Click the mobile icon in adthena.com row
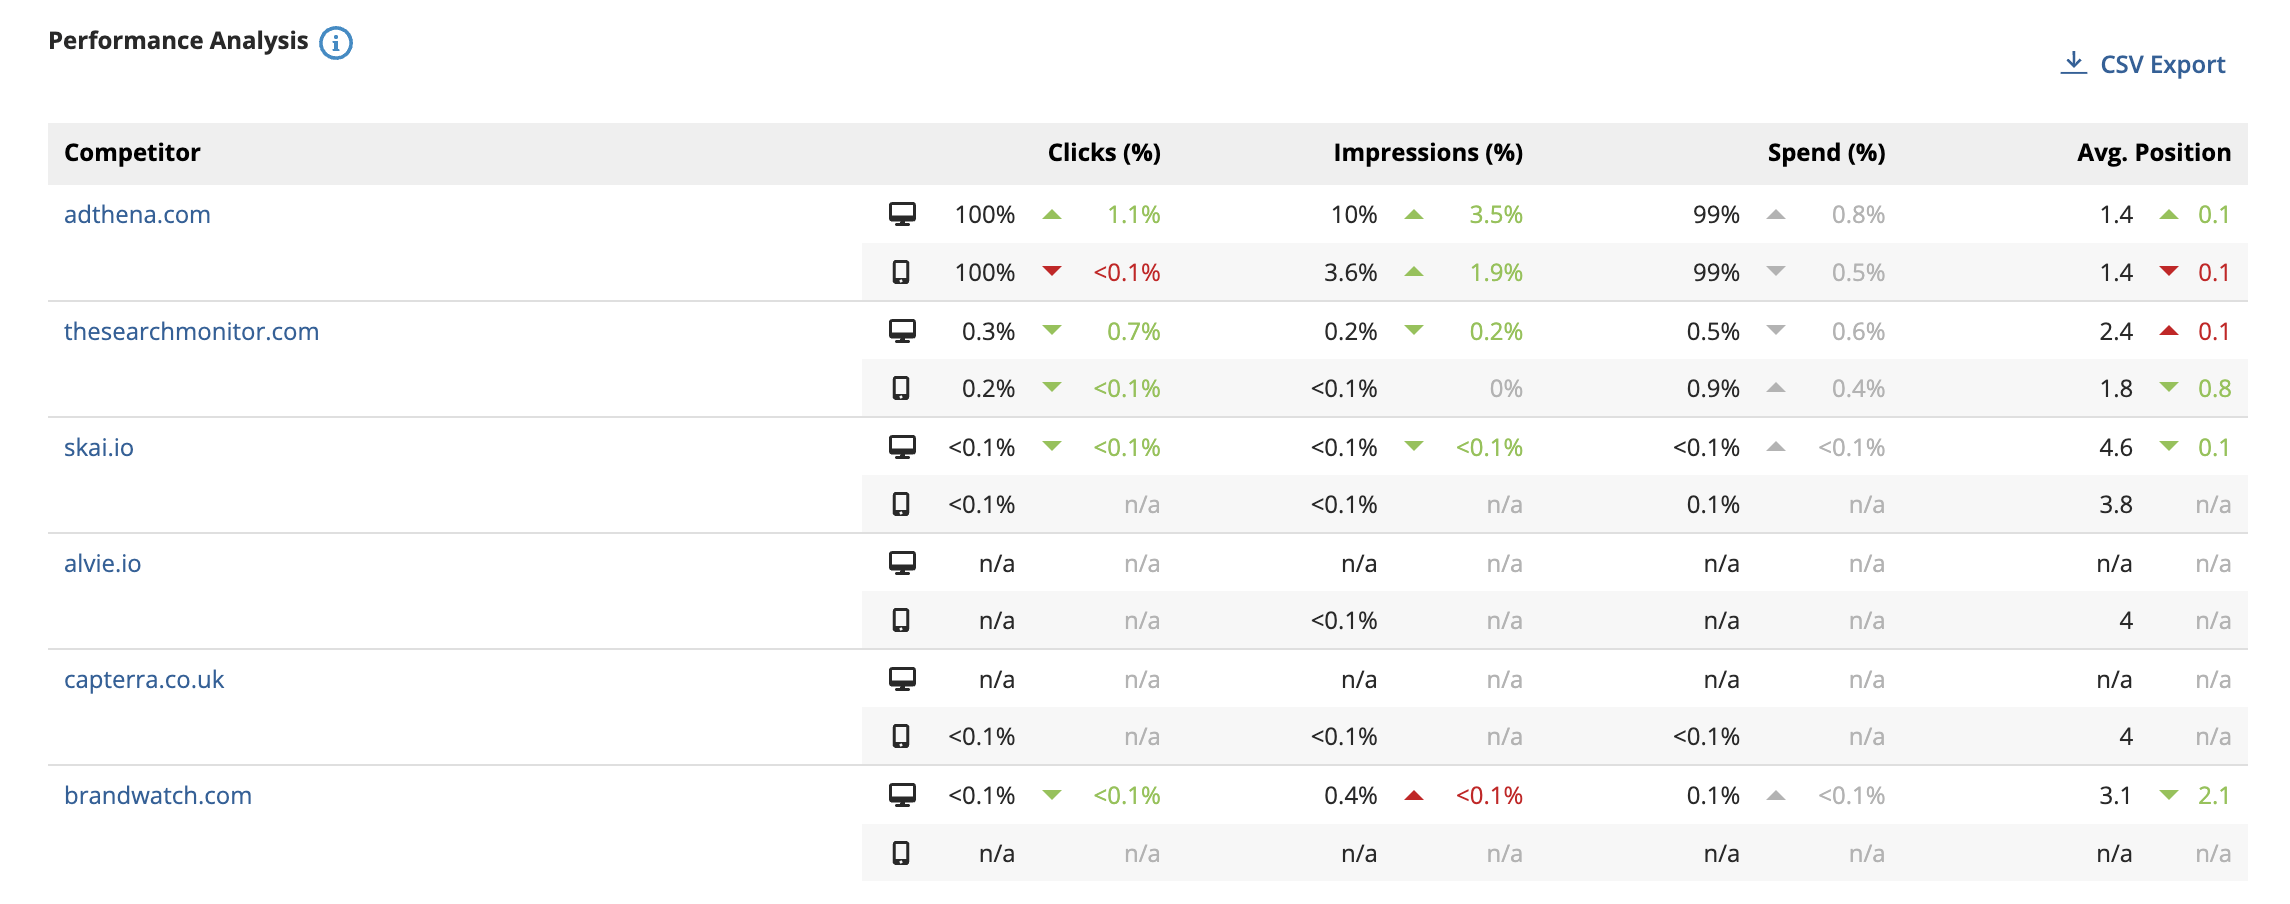The width and height of the screenshot is (2290, 904). pyautogui.click(x=901, y=272)
